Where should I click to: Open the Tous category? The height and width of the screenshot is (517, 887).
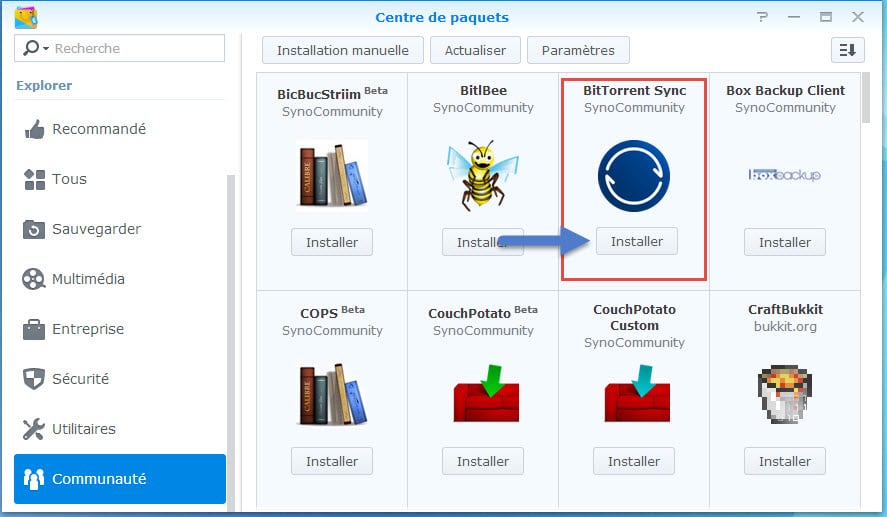click(x=120, y=179)
